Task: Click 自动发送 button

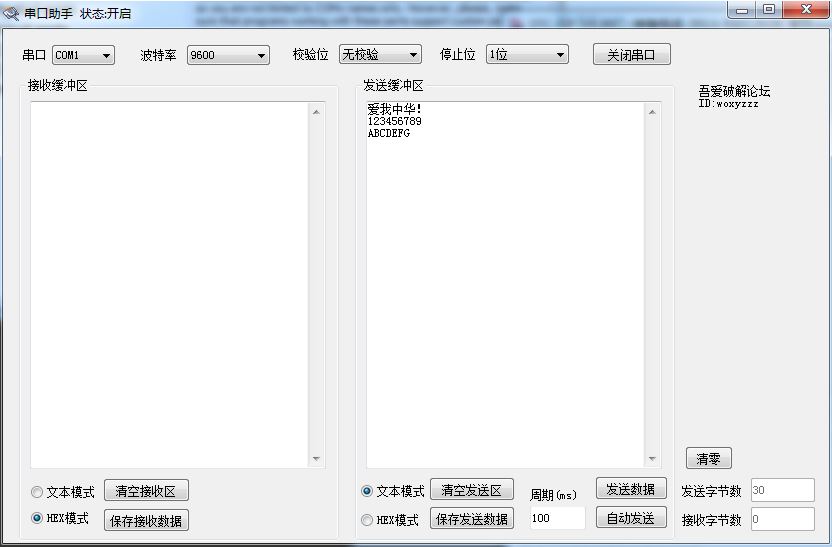Action: 631,518
